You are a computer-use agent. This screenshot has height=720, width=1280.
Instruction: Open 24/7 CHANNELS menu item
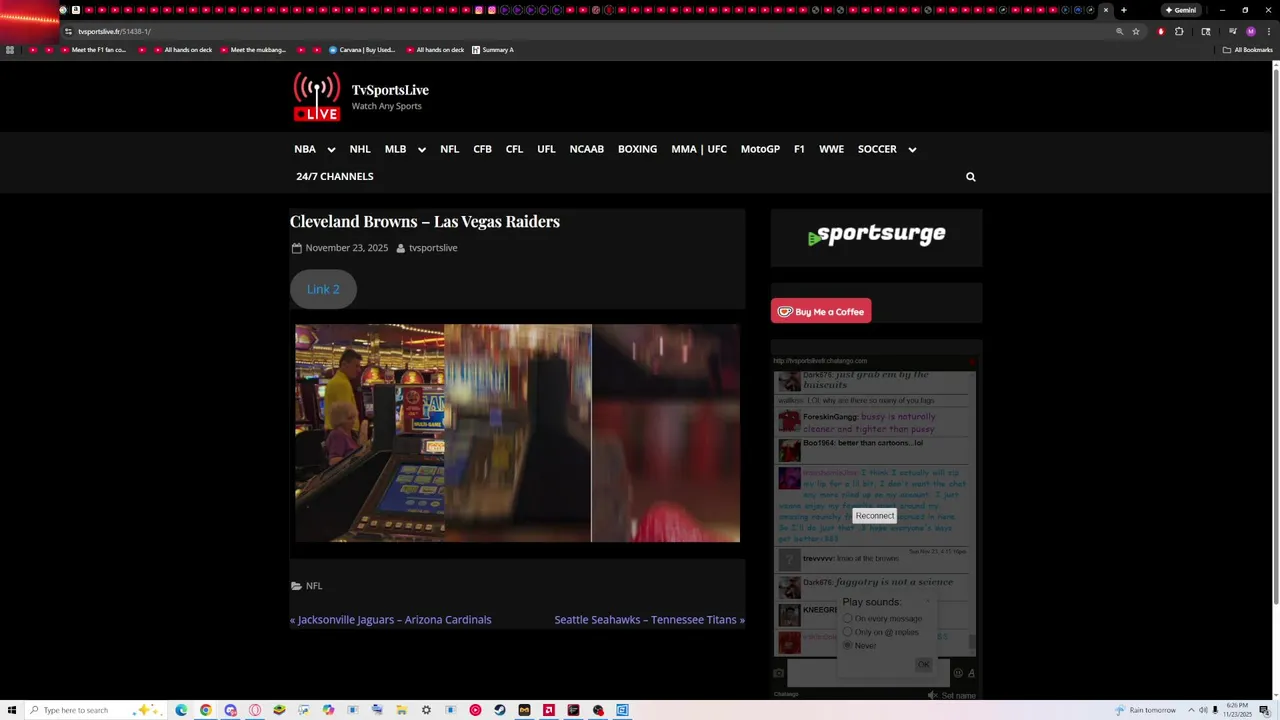coord(335,176)
